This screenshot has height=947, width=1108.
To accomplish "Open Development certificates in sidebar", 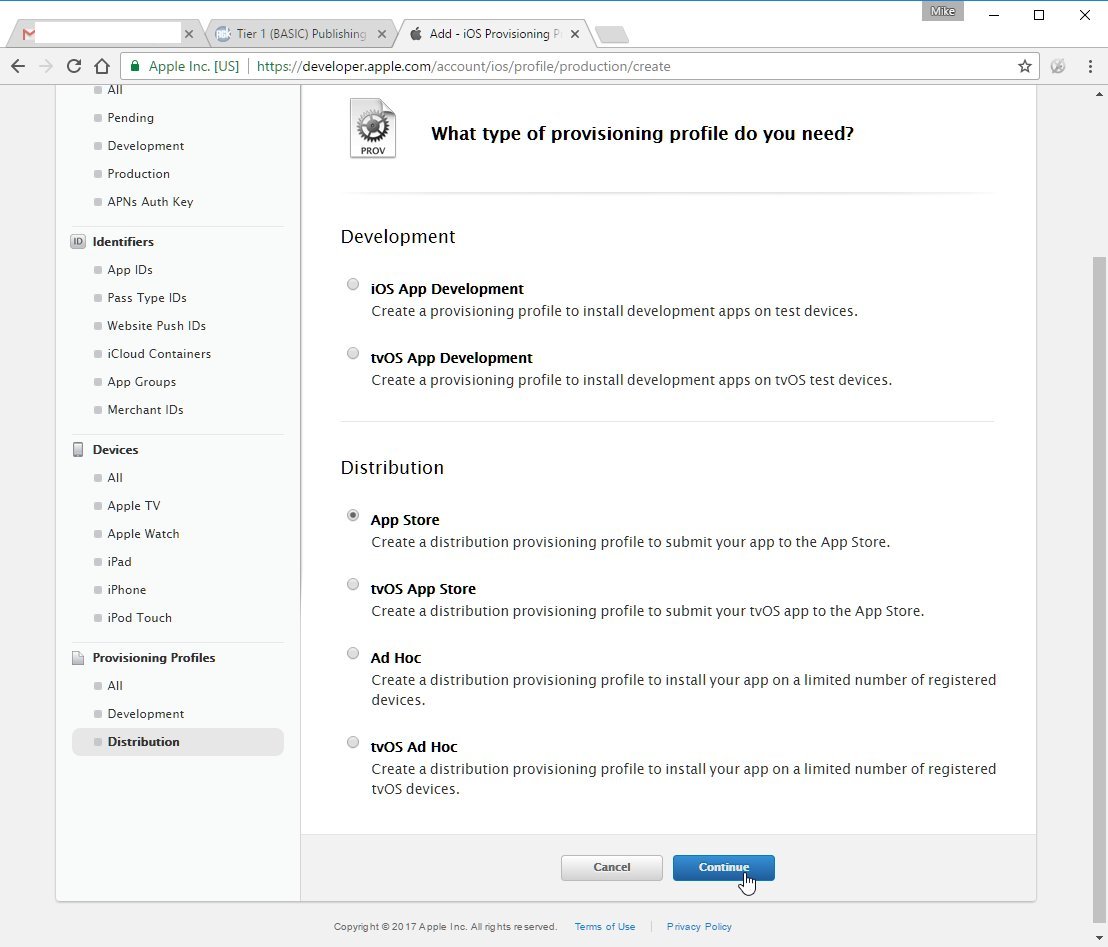I will 146,146.
